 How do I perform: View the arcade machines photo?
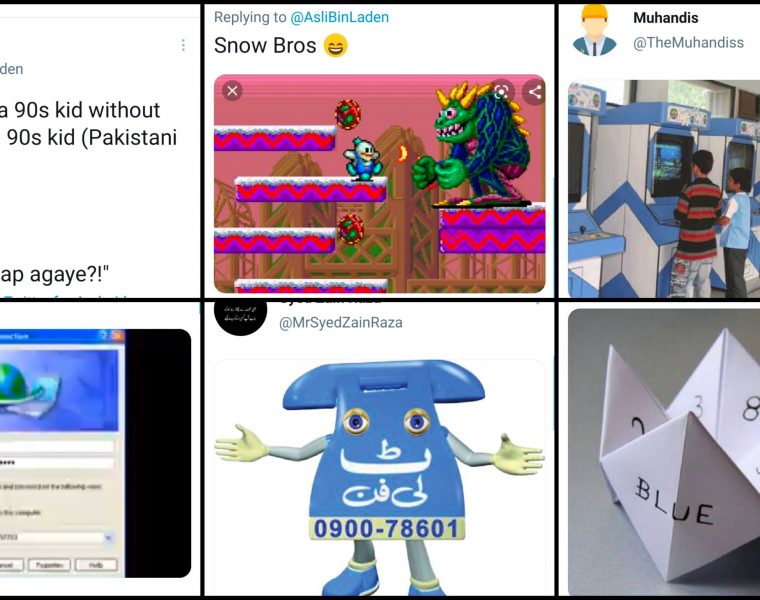664,189
